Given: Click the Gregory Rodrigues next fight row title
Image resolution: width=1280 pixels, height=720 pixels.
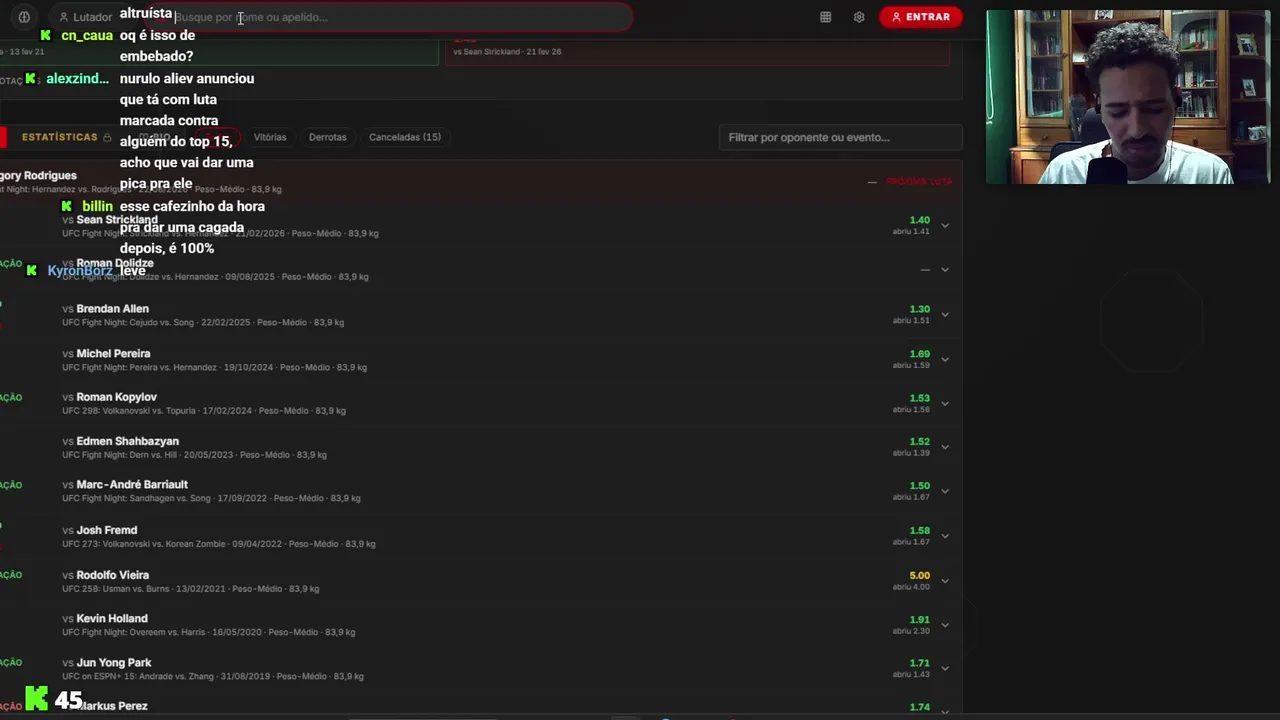Looking at the screenshot, I should 38,176.
